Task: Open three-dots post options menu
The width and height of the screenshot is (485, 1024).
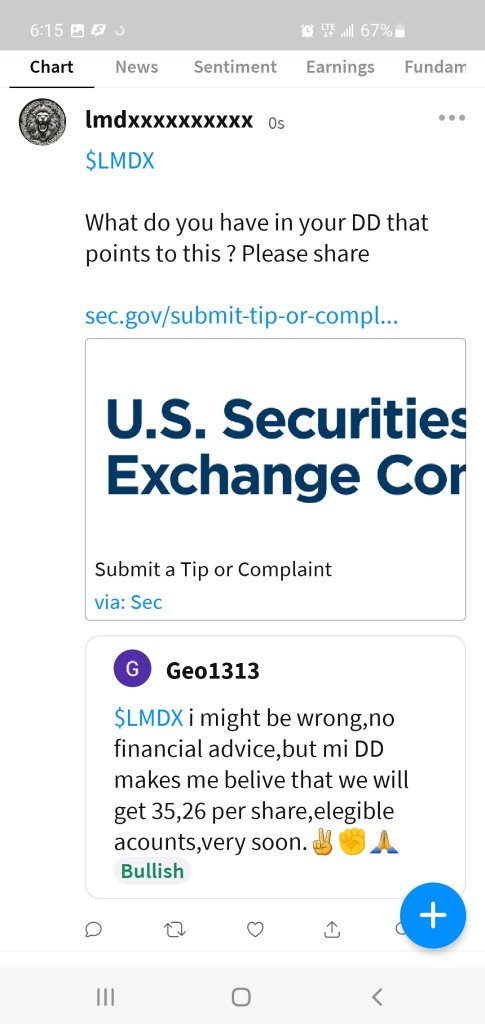Action: pos(452,118)
